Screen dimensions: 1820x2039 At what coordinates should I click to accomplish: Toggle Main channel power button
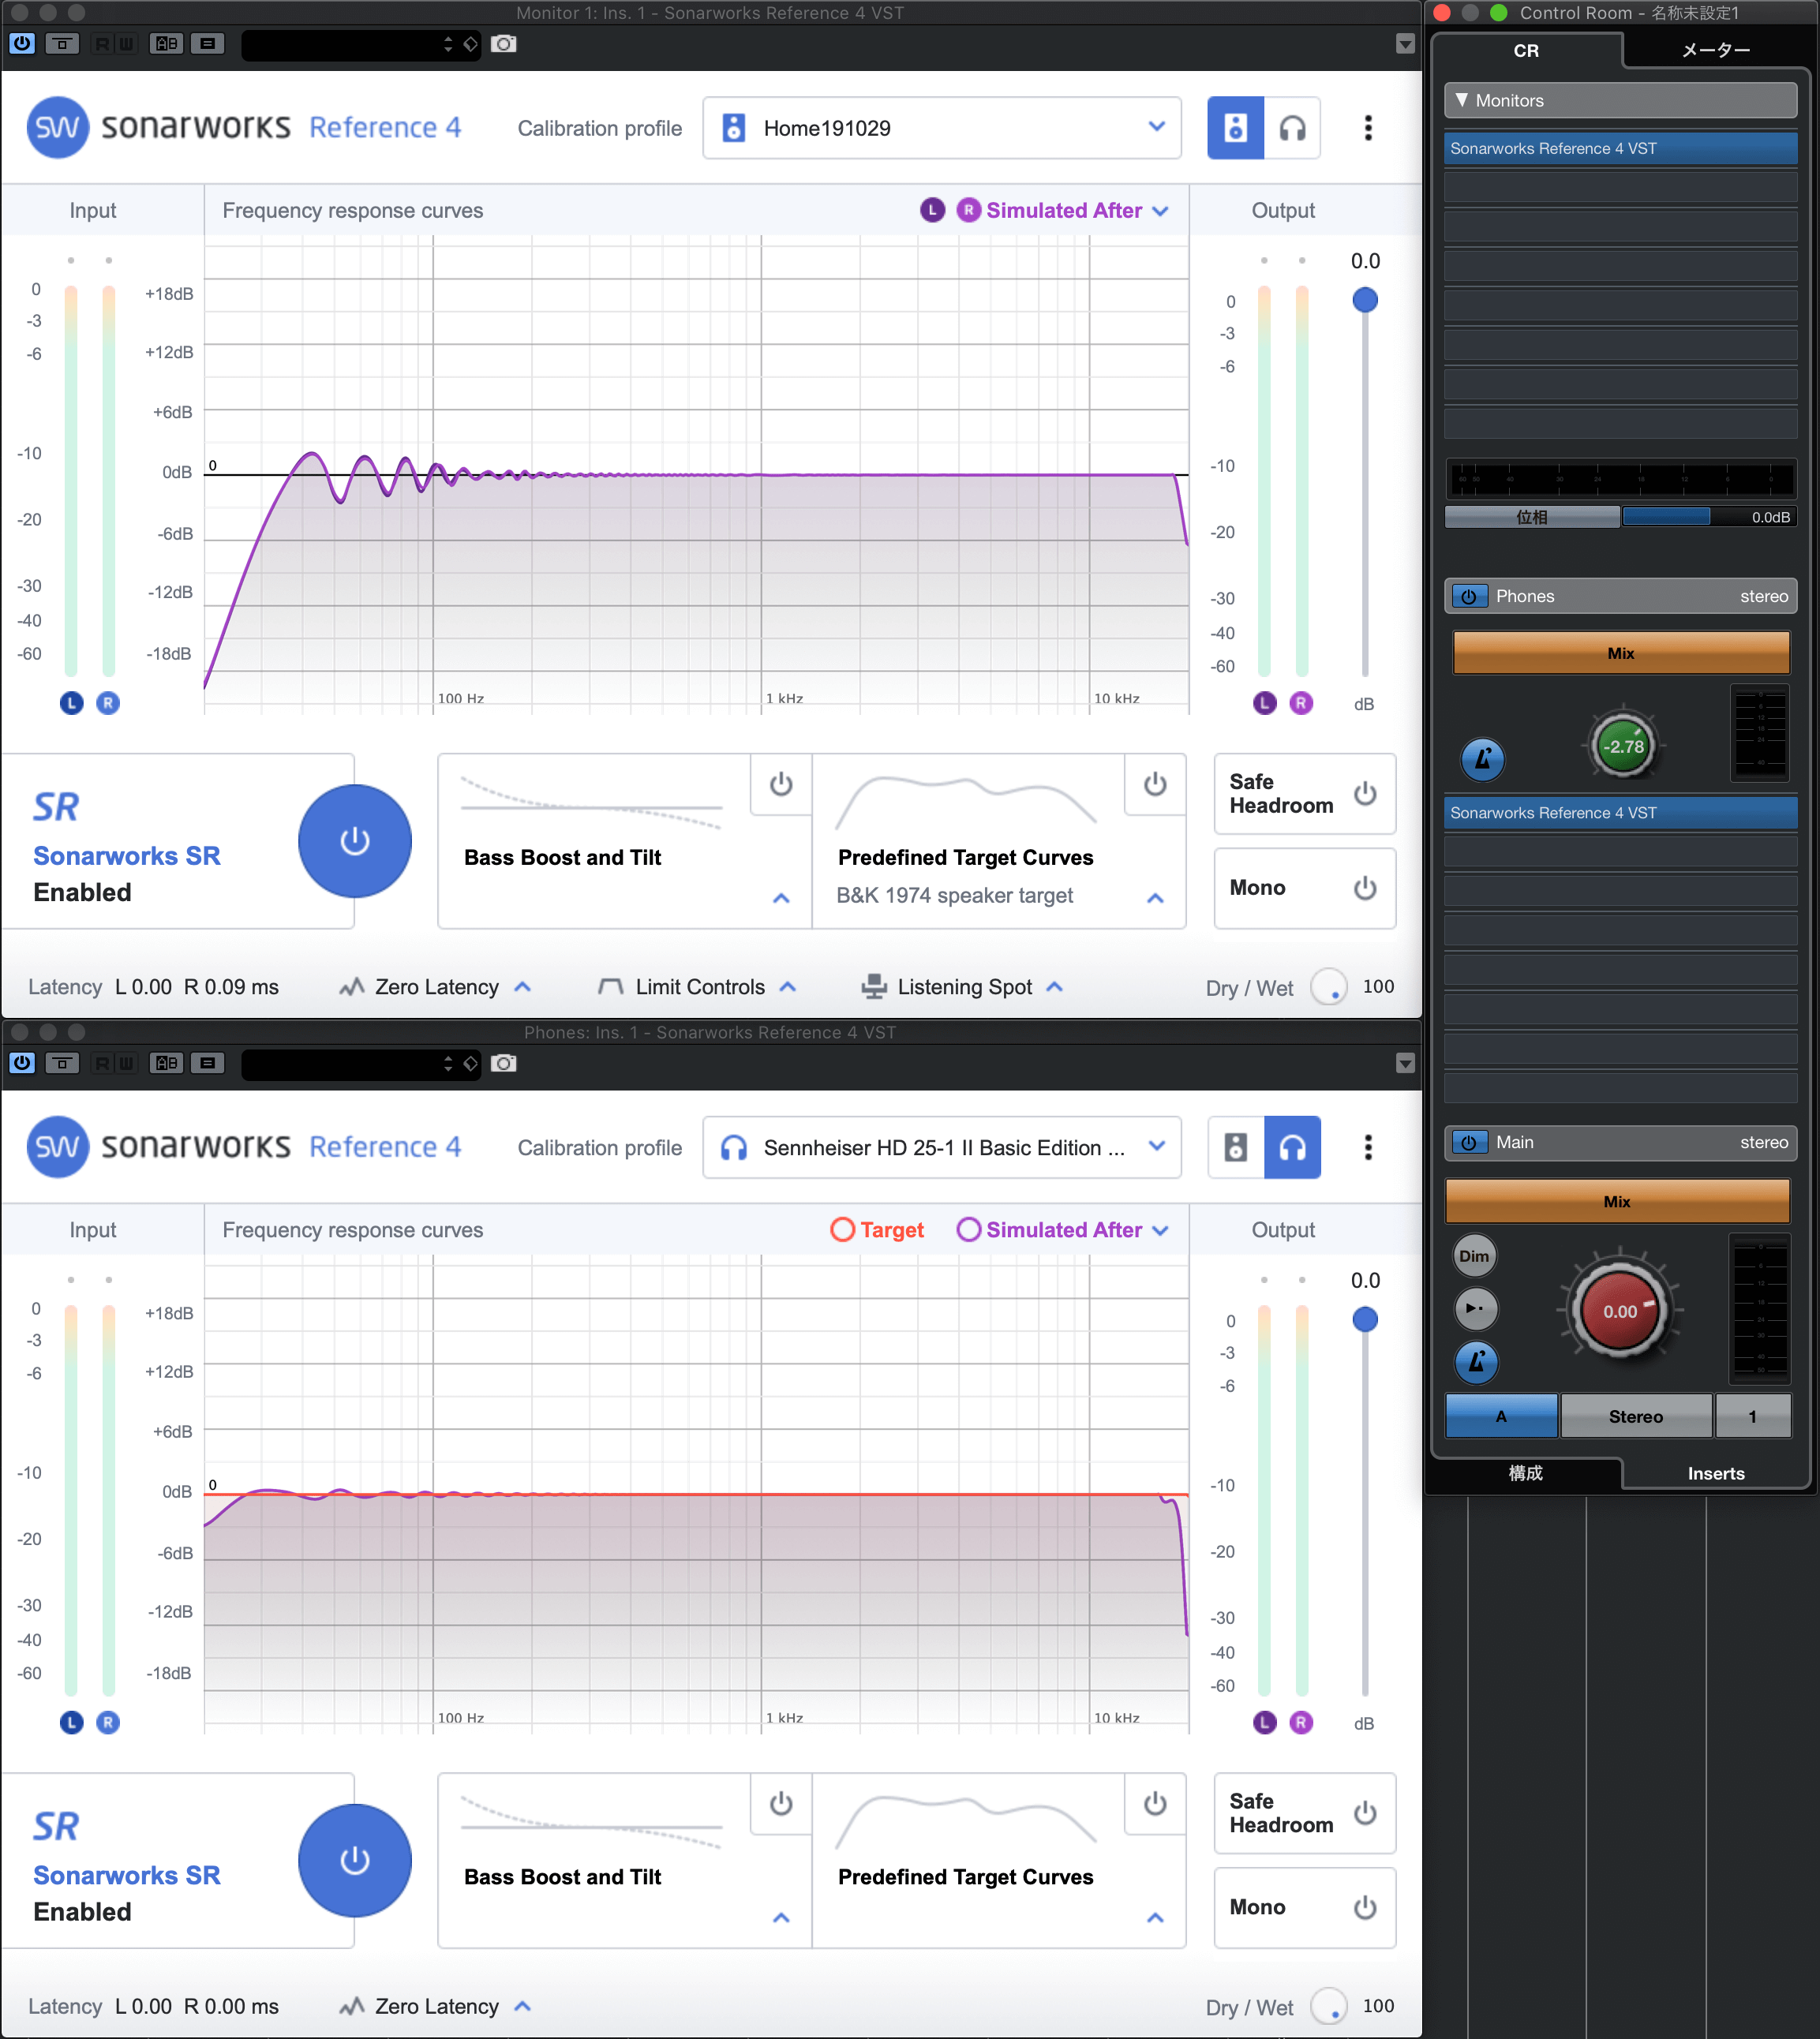click(1469, 1142)
